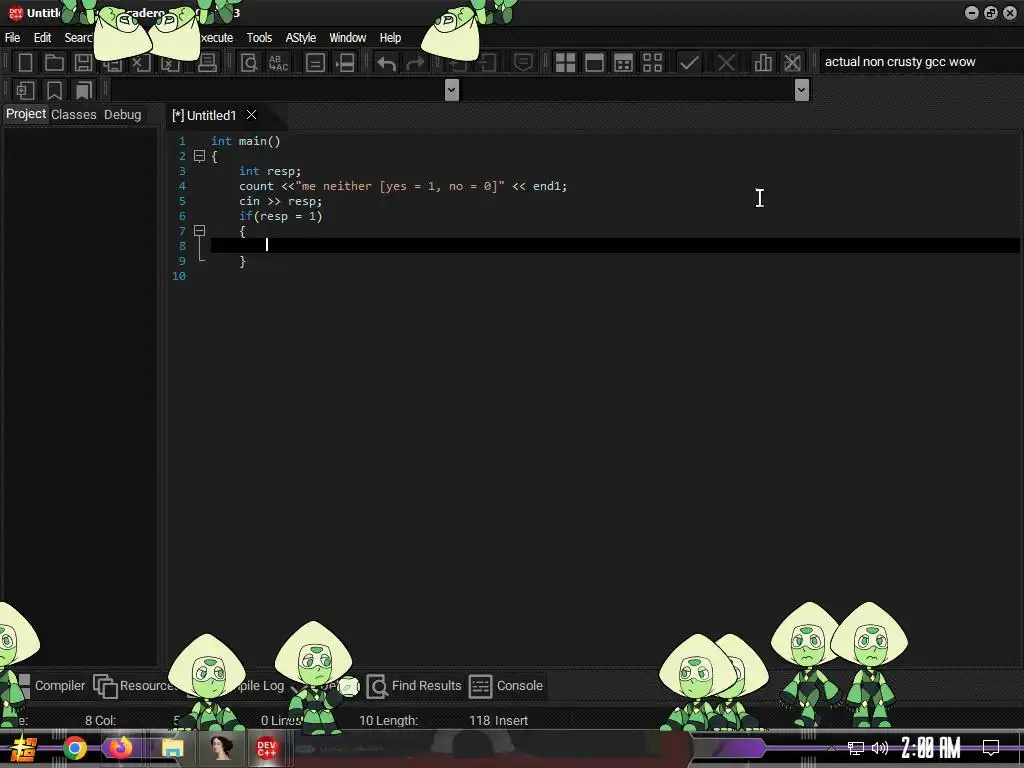Undo the last edit
This screenshot has height=768, width=1024.
[x=387, y=63]
